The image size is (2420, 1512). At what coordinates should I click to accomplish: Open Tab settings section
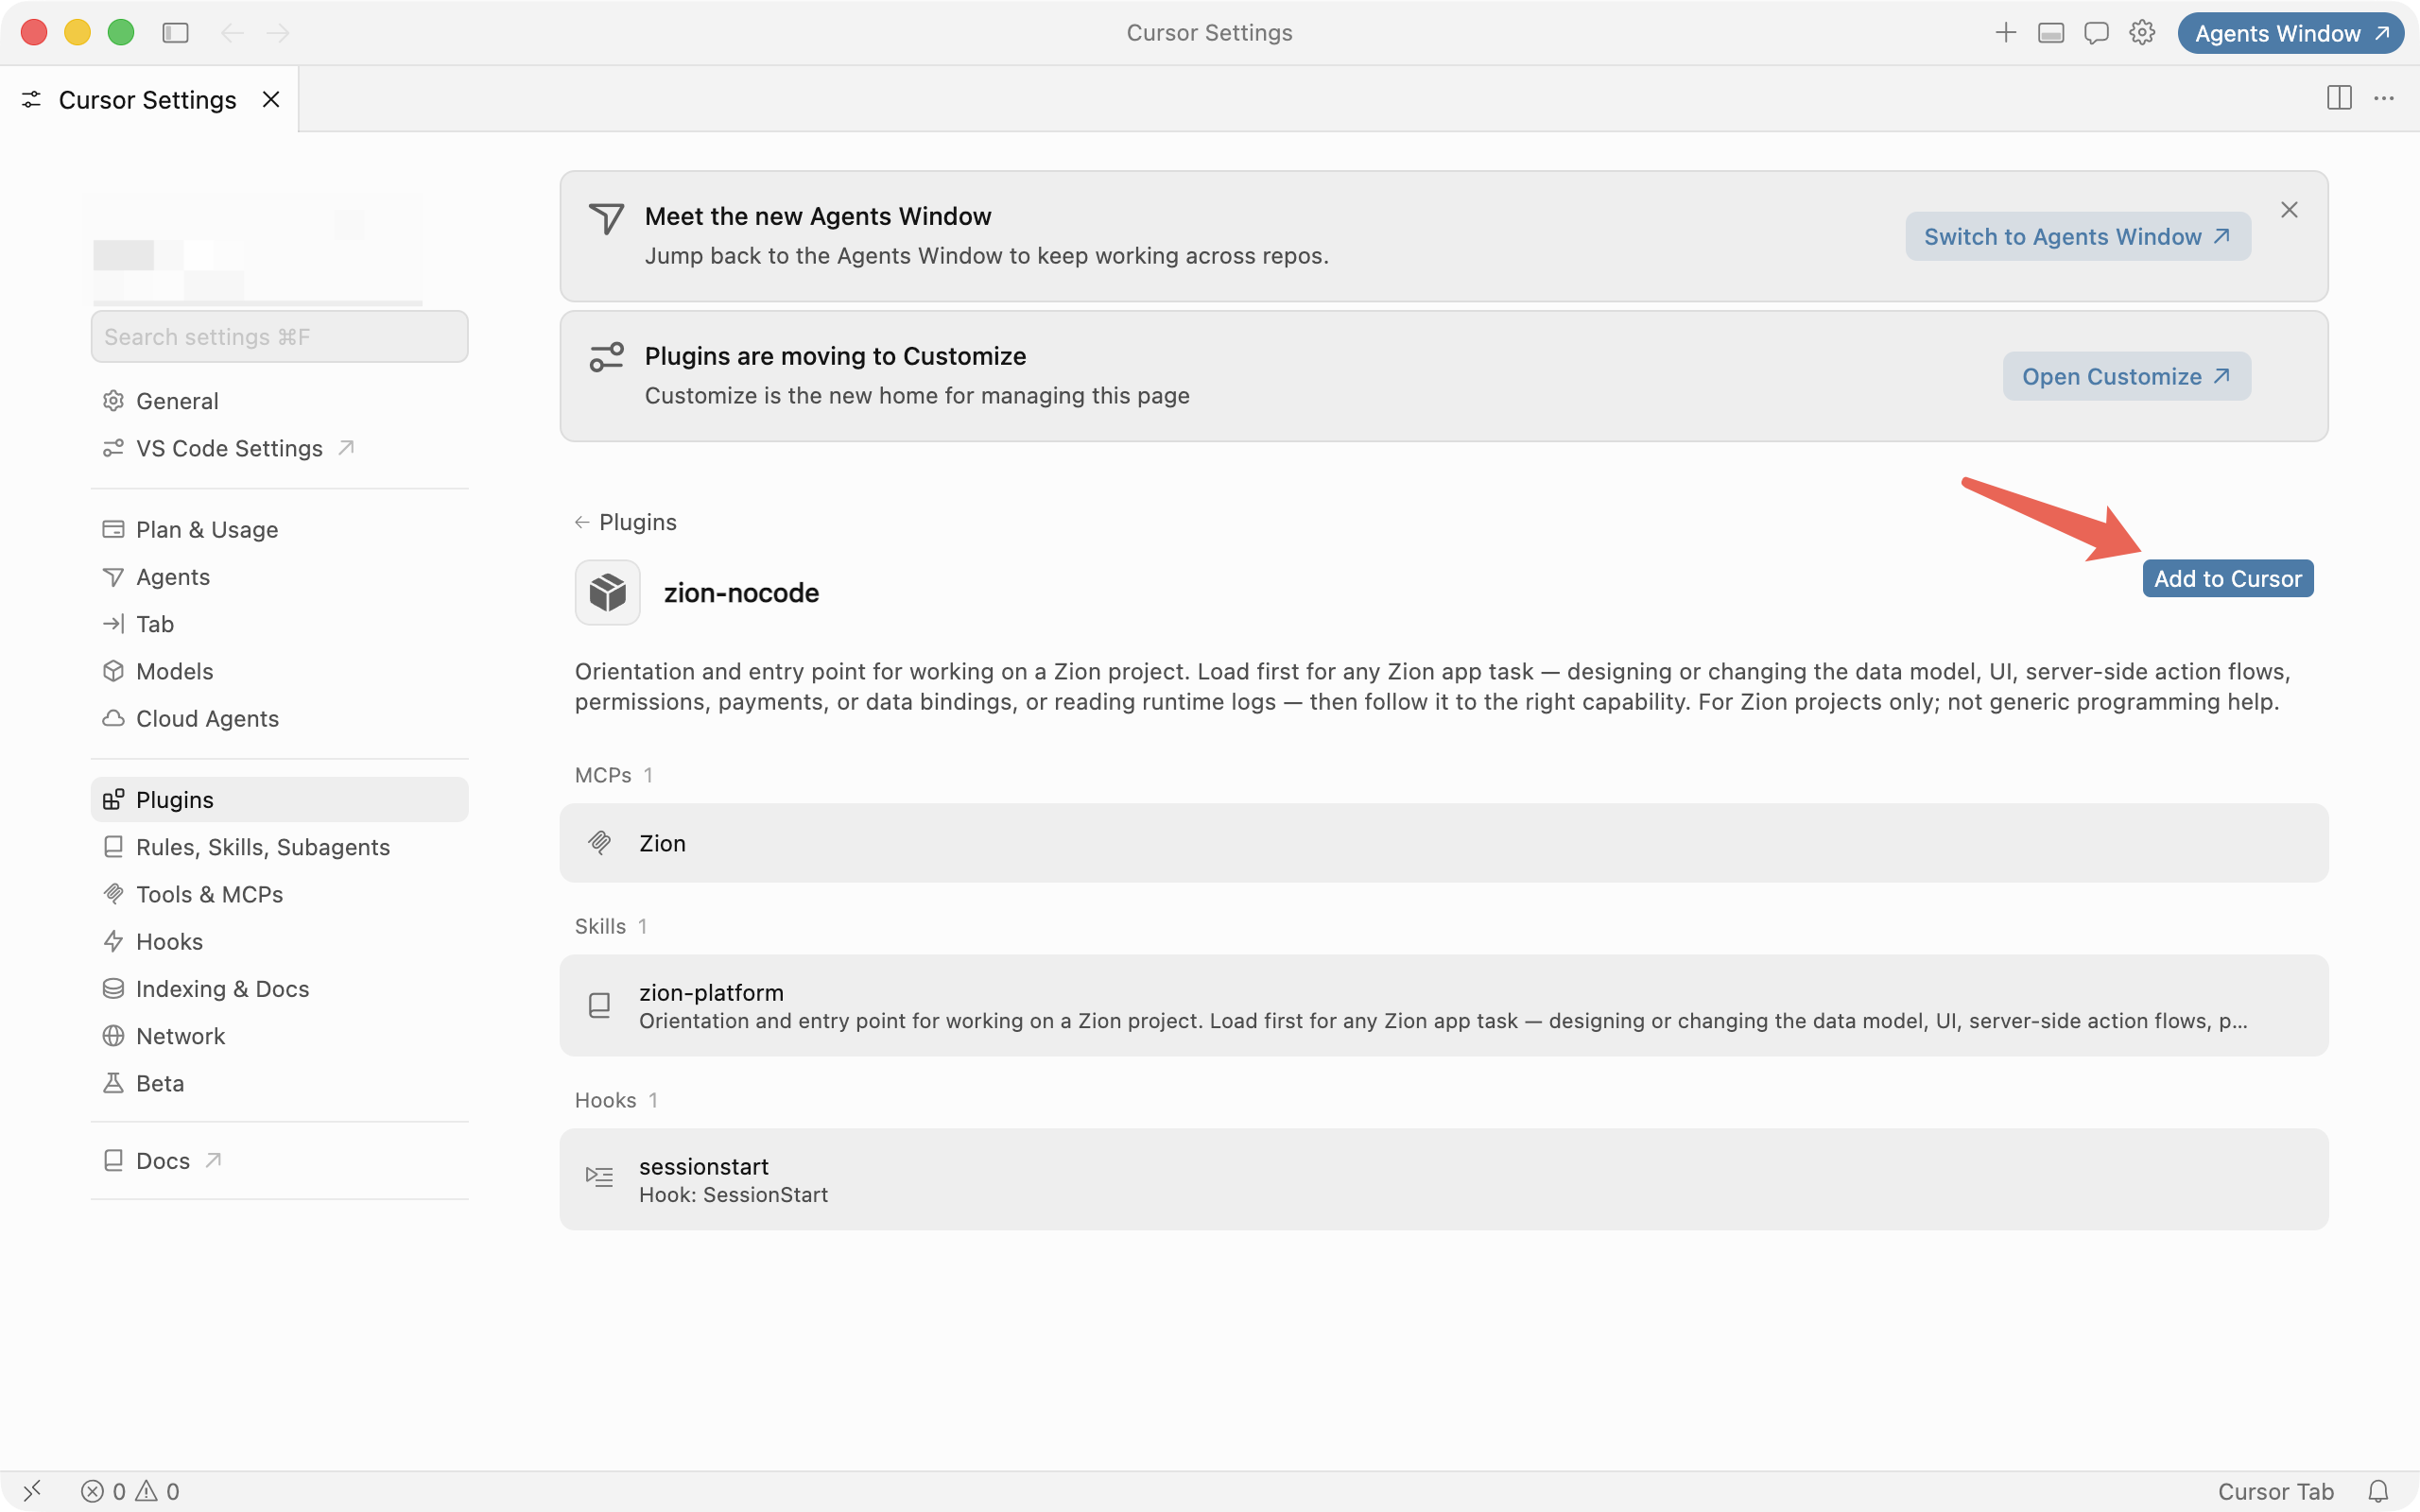[x=279, y=624]
